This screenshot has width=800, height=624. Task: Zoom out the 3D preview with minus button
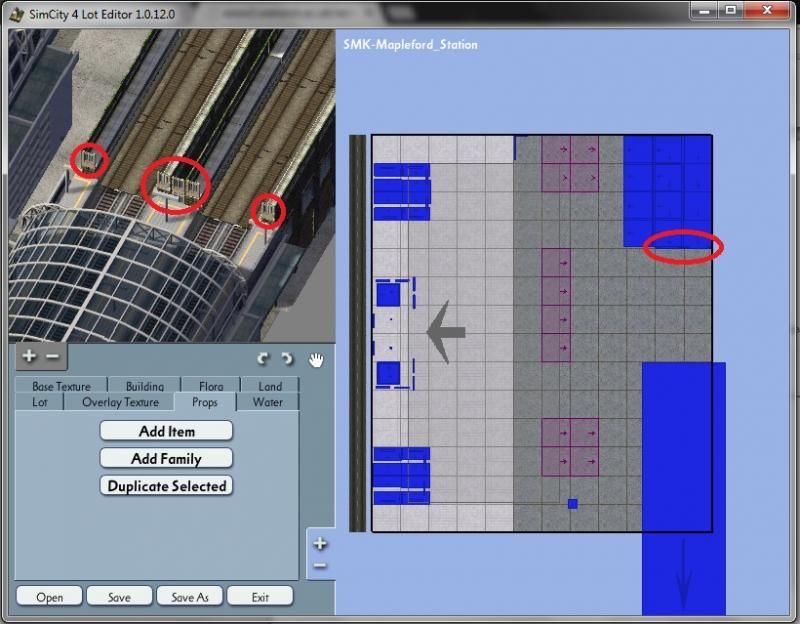coord(52,356)
